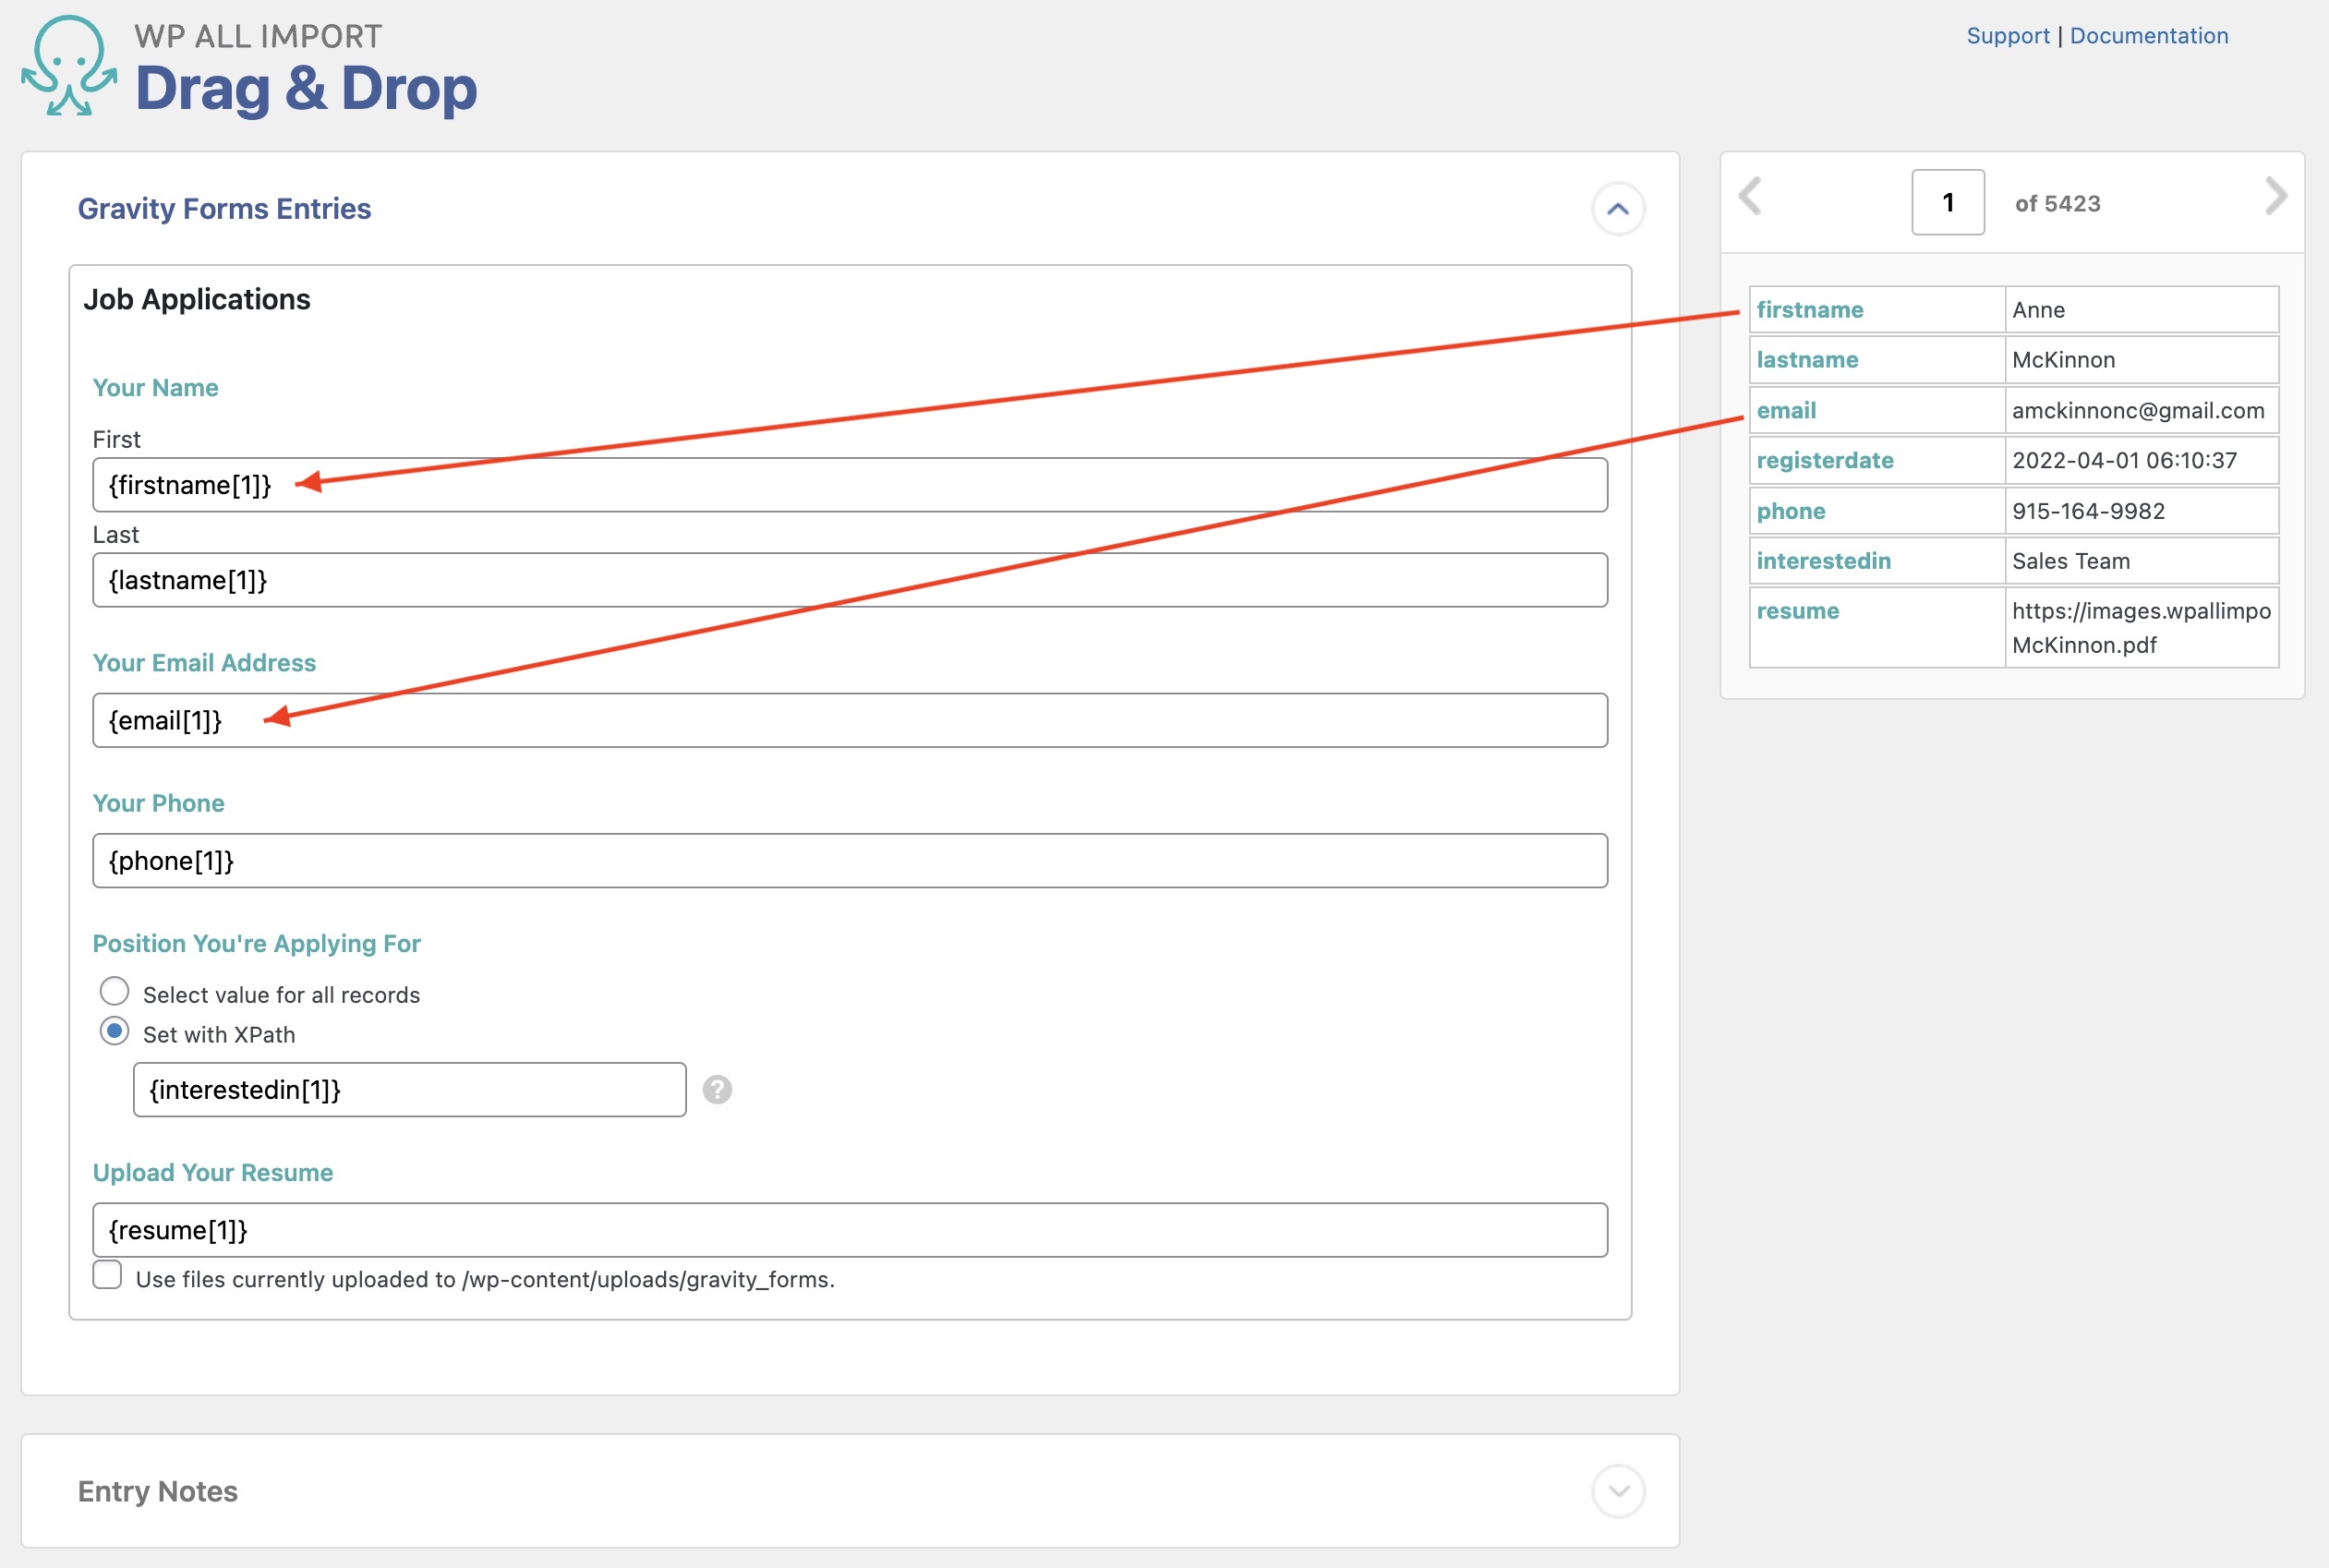This screenshot has width=2329, height=1568.
Task: Click the Entry Notes section title
Action: click(158, 1491)
